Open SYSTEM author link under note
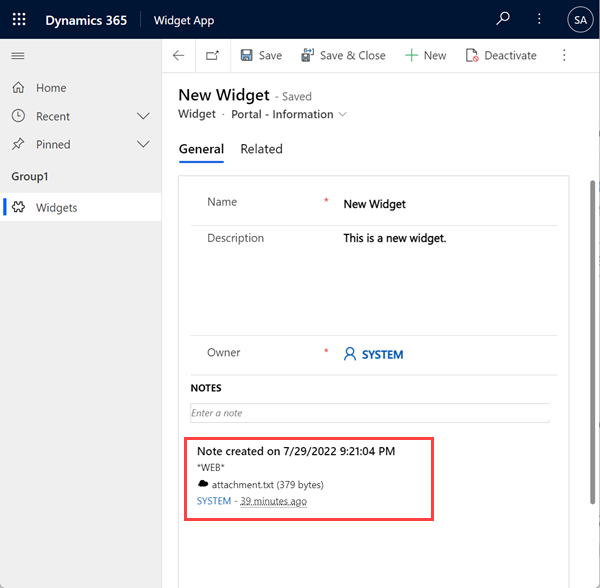Image resolution: width=600 pixels, height=588 pixels. [x=214, y=501]
